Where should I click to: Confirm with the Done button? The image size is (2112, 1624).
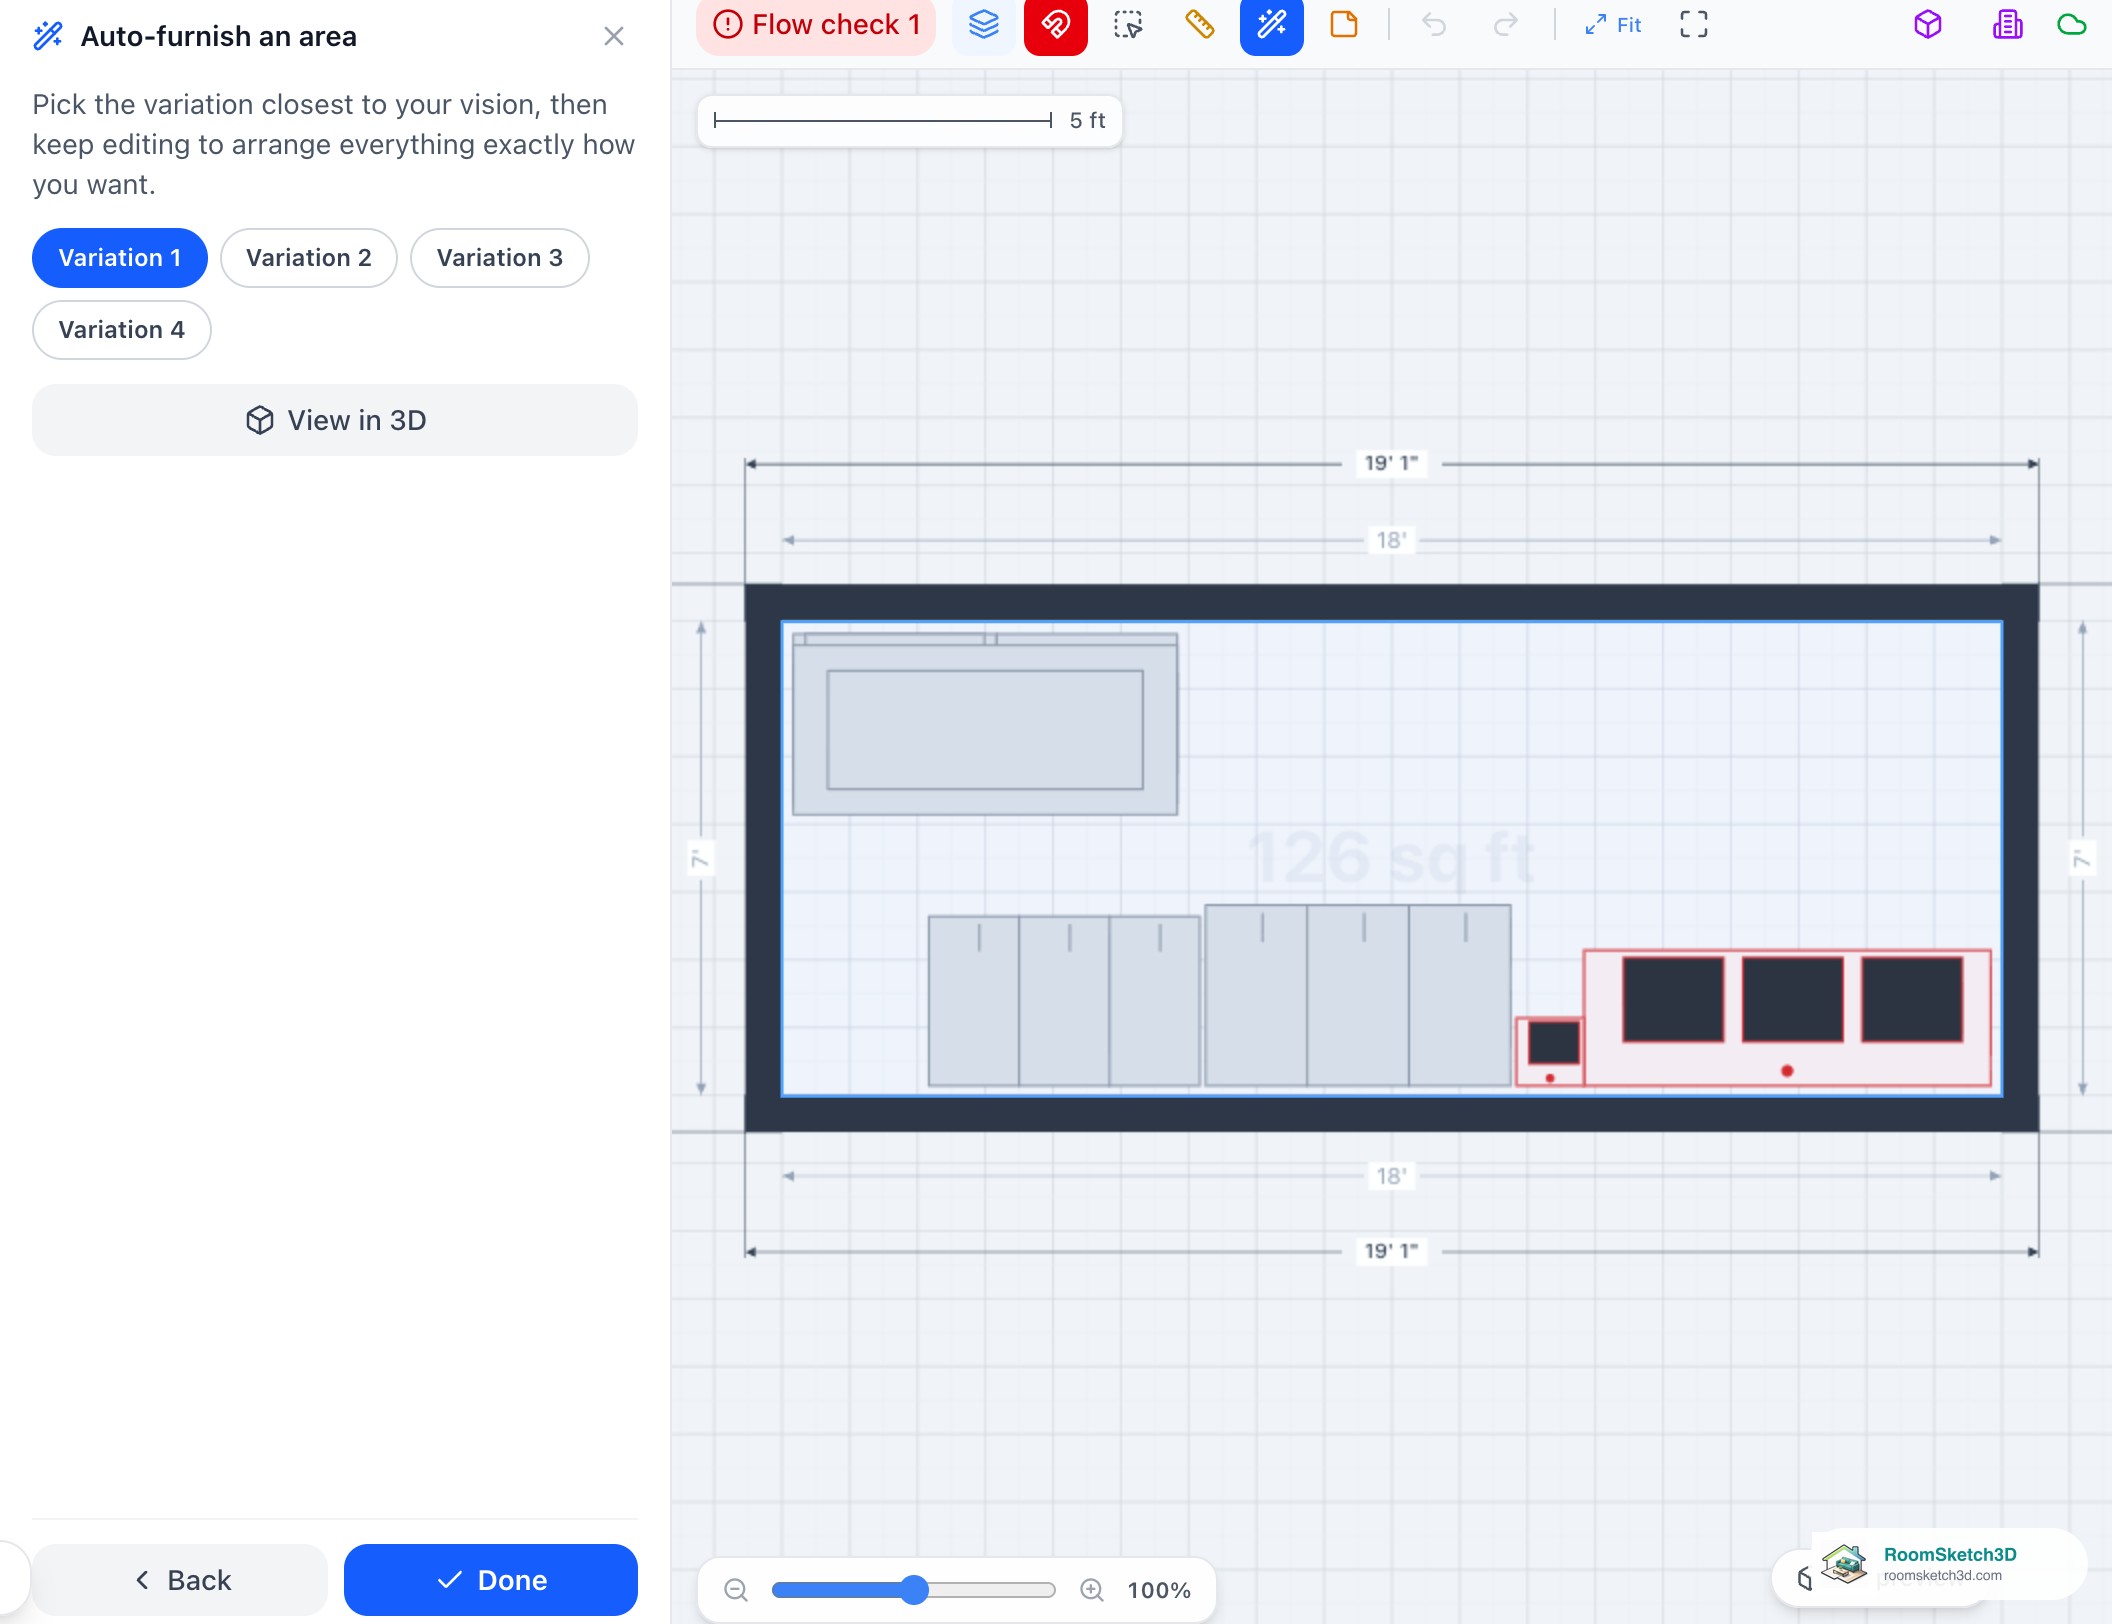(x=491, y=1580)
